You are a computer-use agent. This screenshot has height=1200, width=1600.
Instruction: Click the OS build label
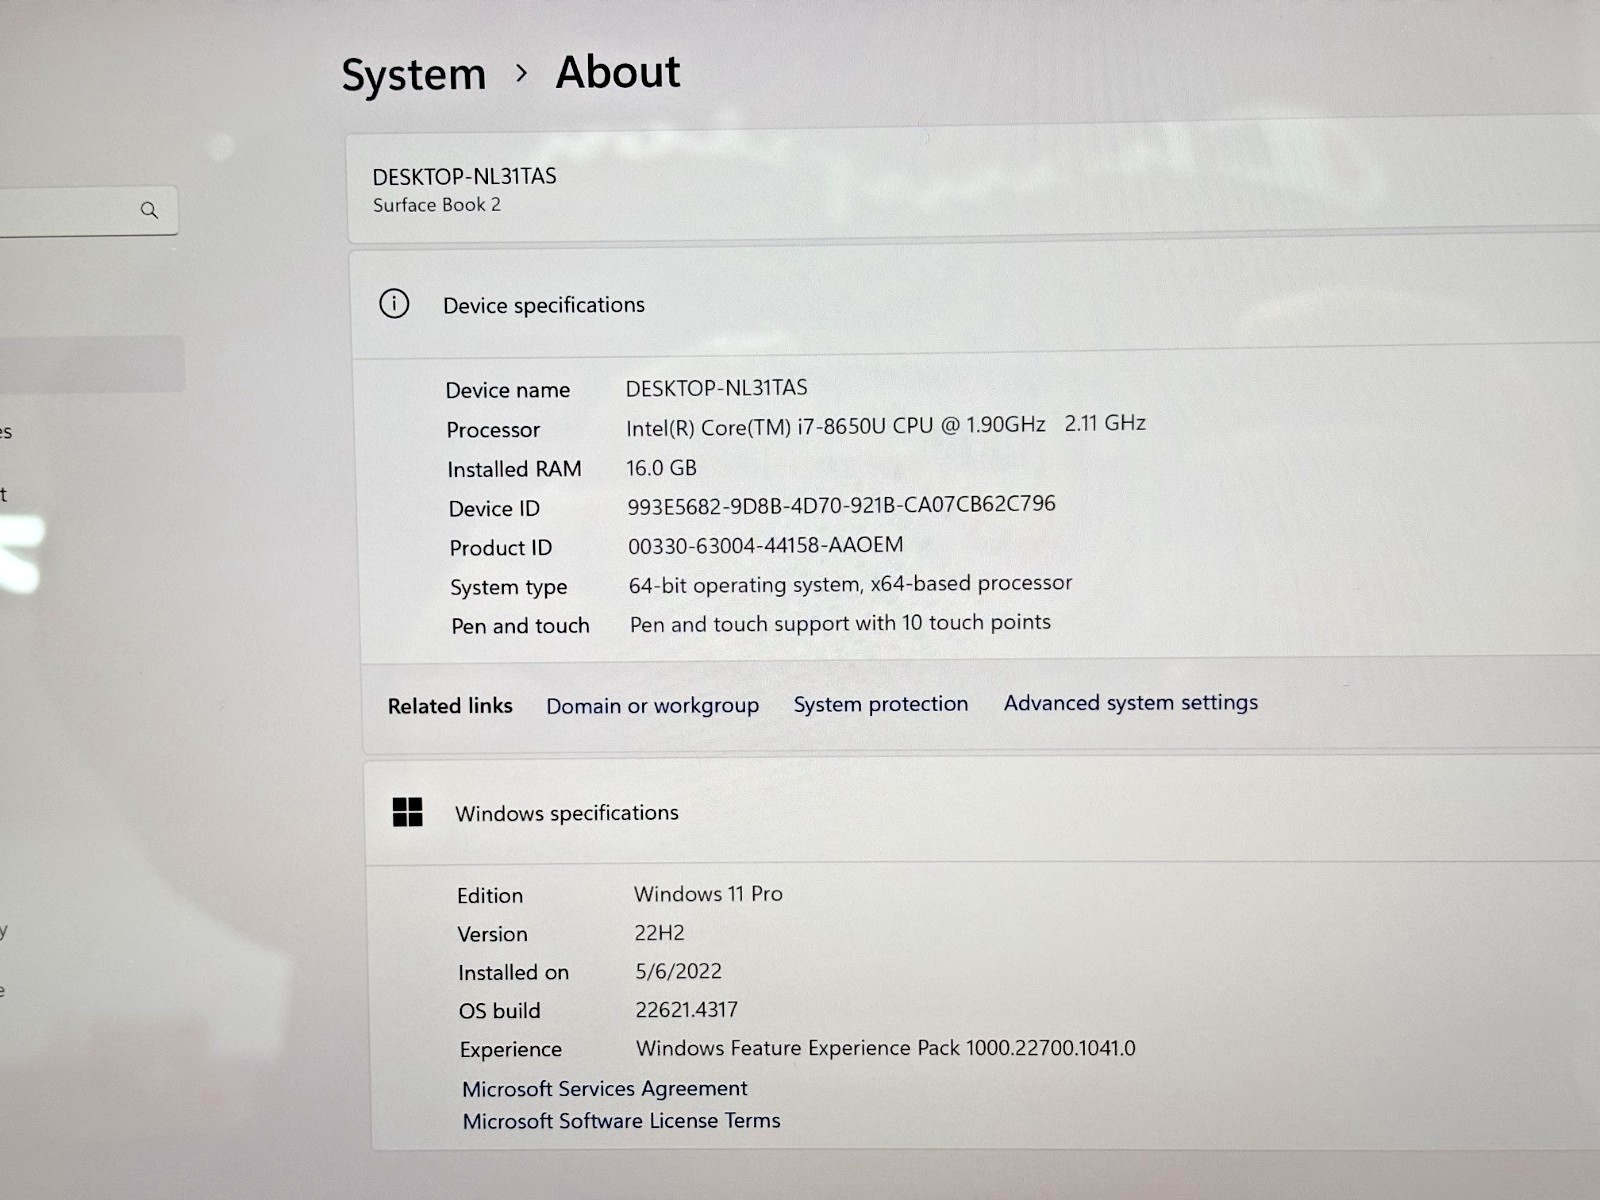point(499,1011)
